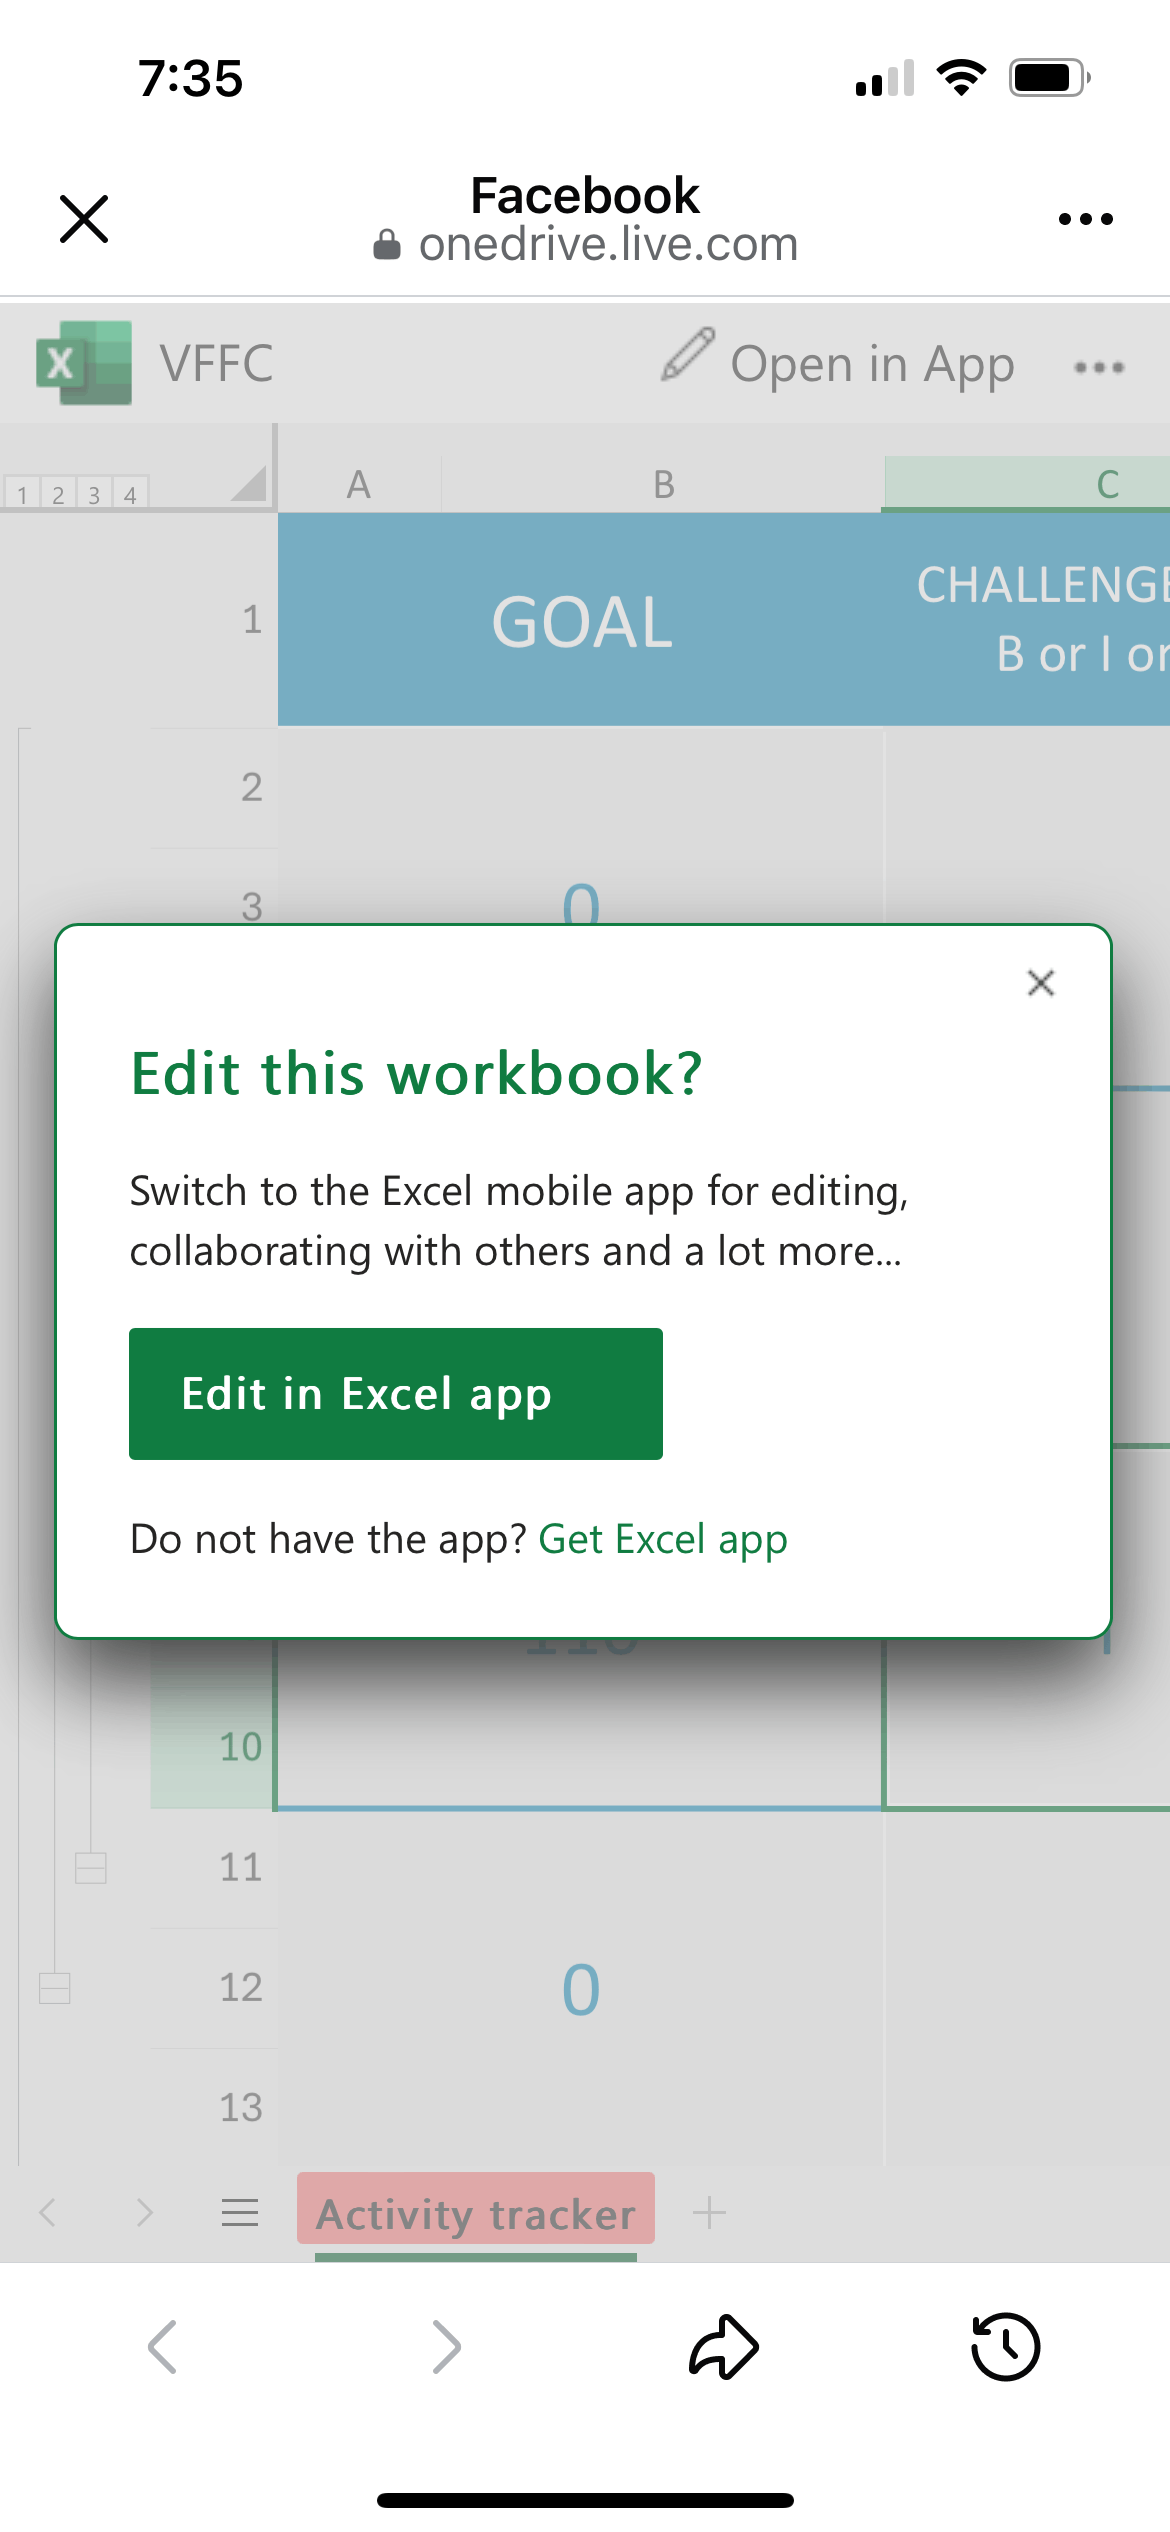
Task: Select column C header
Action: coord(1027,485)
